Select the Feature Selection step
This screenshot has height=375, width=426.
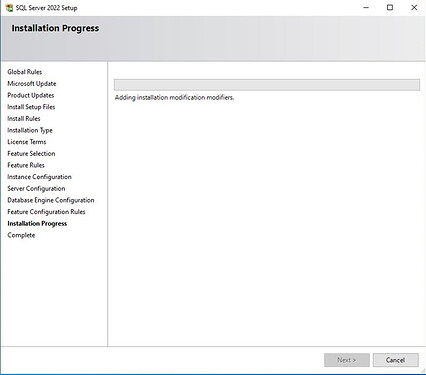click(x=31, y=153)
